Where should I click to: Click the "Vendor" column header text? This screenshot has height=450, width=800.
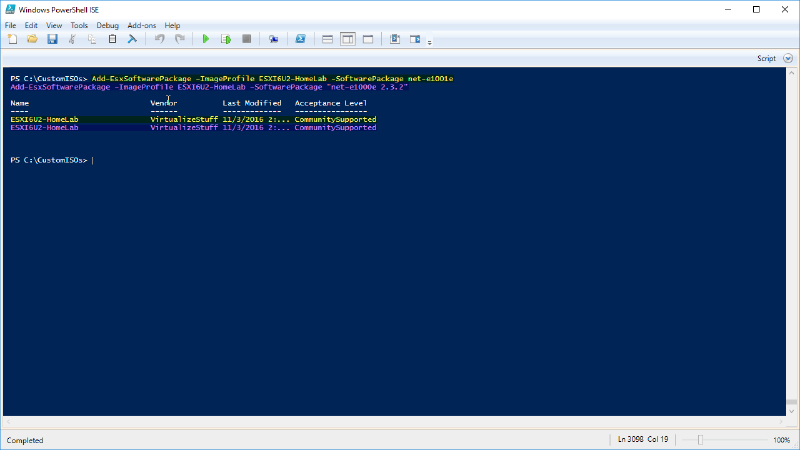pos(164,103)
